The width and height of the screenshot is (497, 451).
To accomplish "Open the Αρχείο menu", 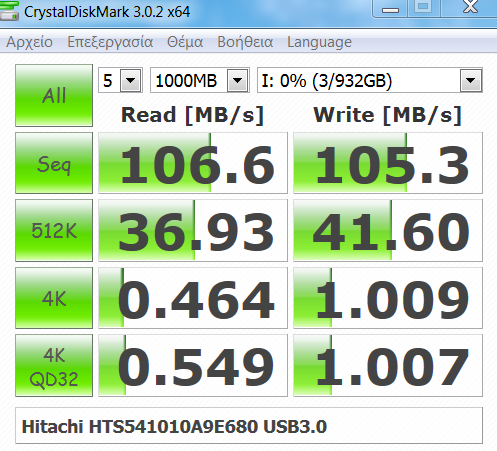I will click(29, 42).
